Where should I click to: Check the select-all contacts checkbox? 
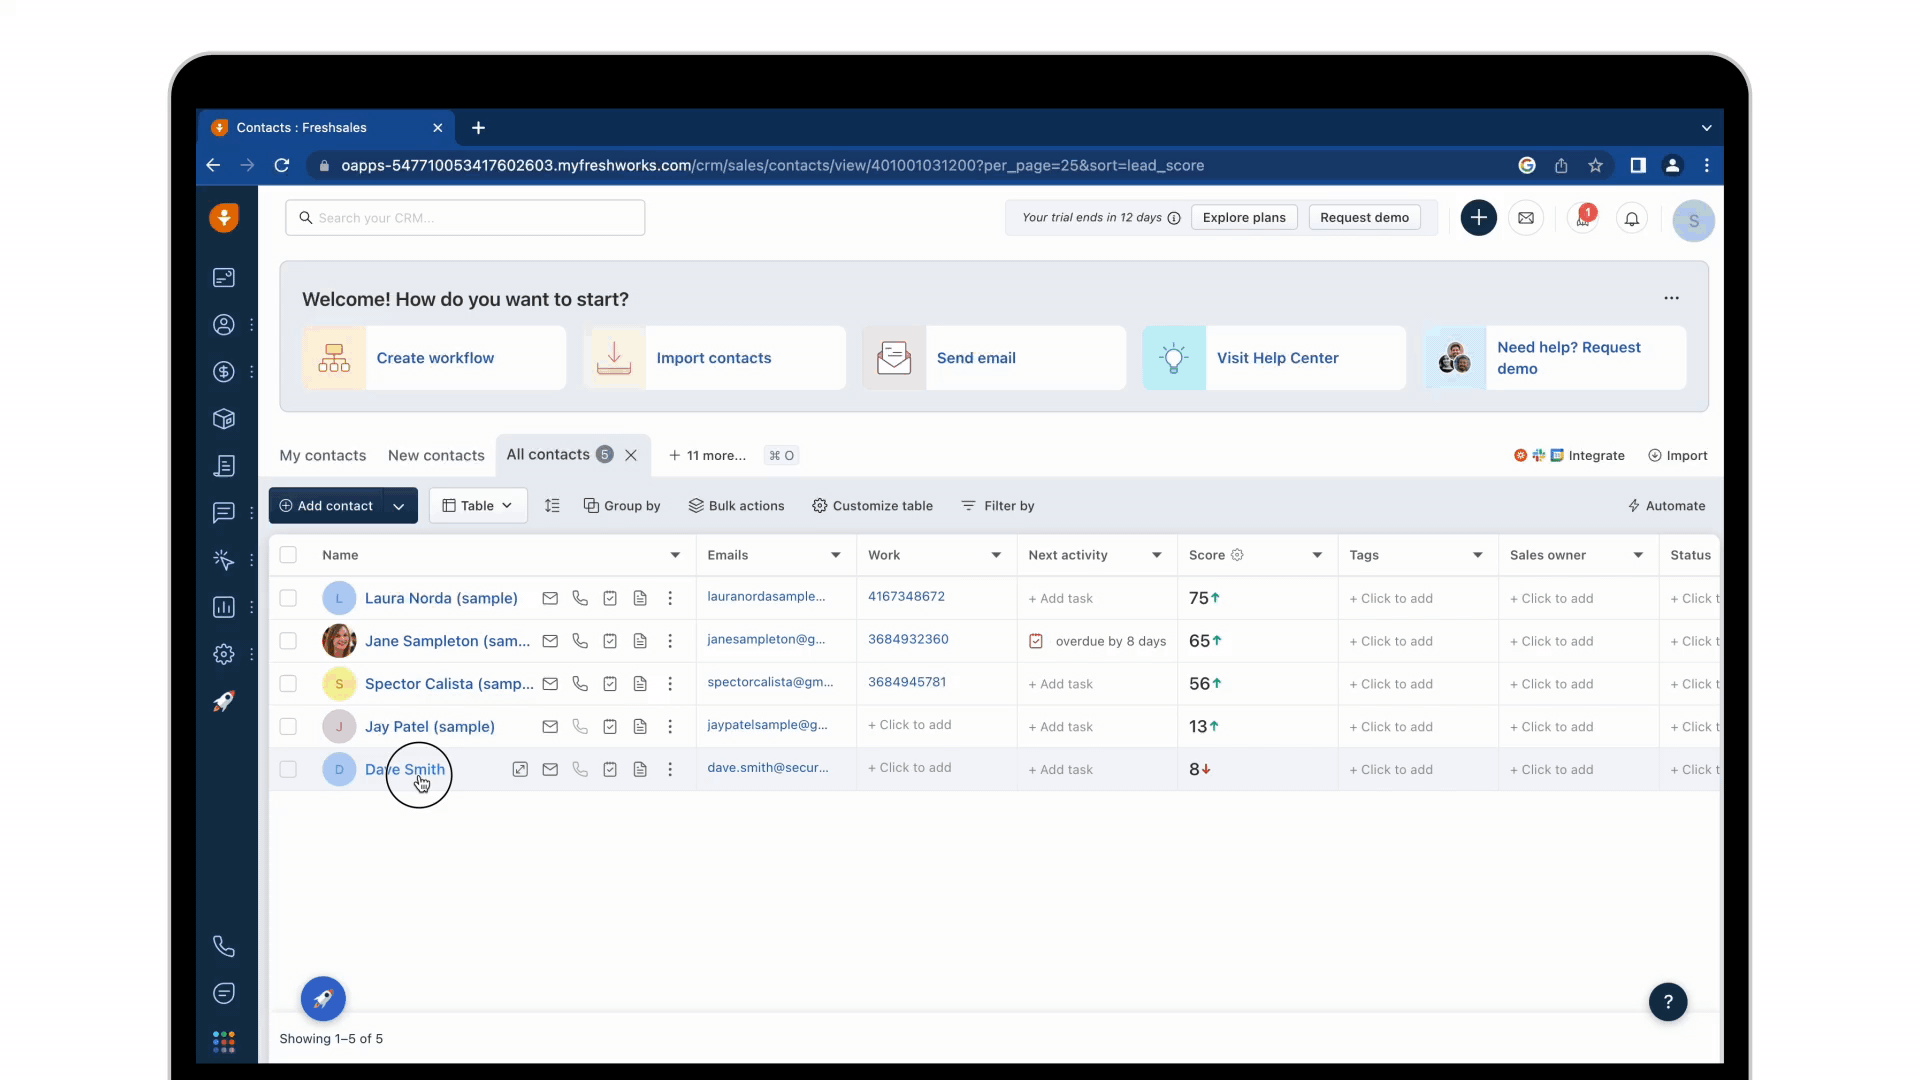[288, 555]
